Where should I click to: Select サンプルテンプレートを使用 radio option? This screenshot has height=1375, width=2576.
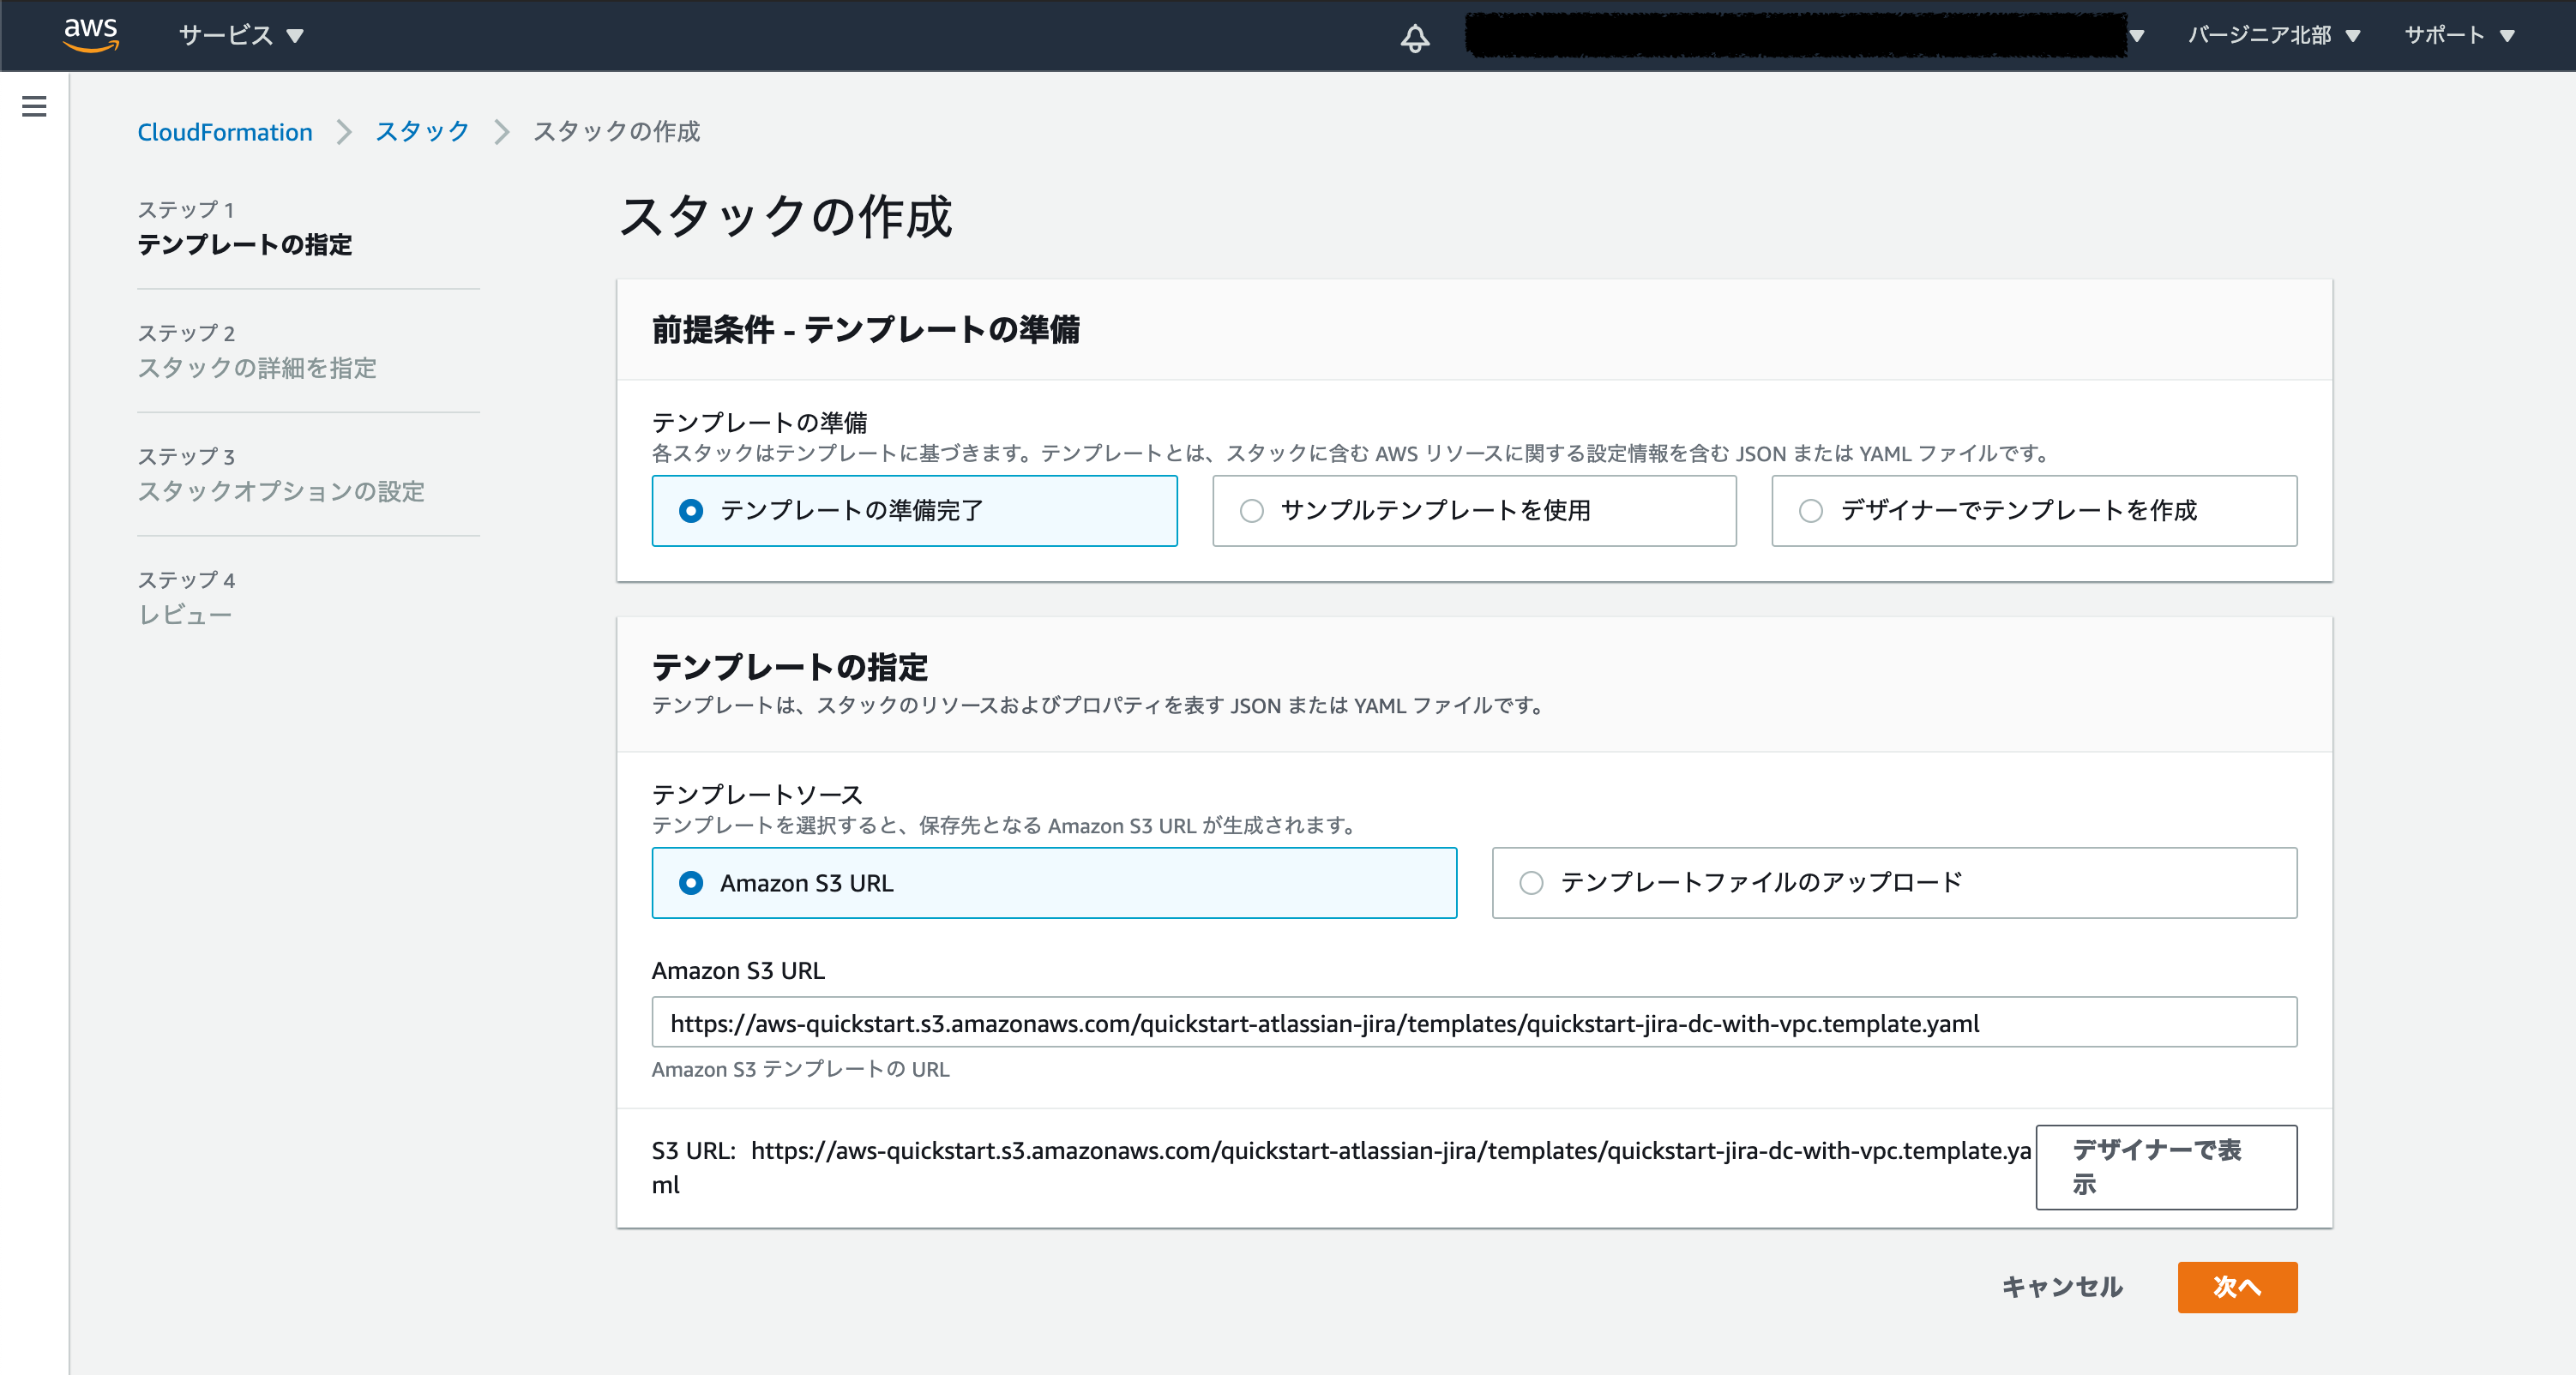[1474, 510]
